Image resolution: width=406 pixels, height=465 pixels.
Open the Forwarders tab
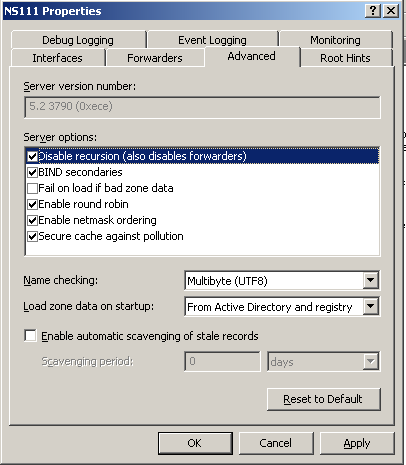click(x=155, y=58)
